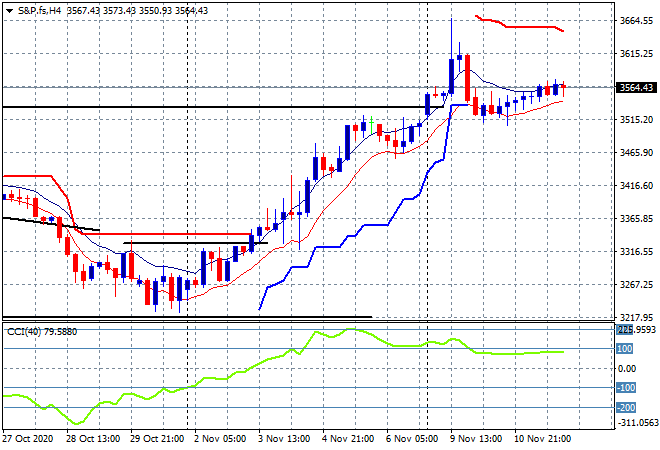Click price scale label 3615.25

coord(637,53)
